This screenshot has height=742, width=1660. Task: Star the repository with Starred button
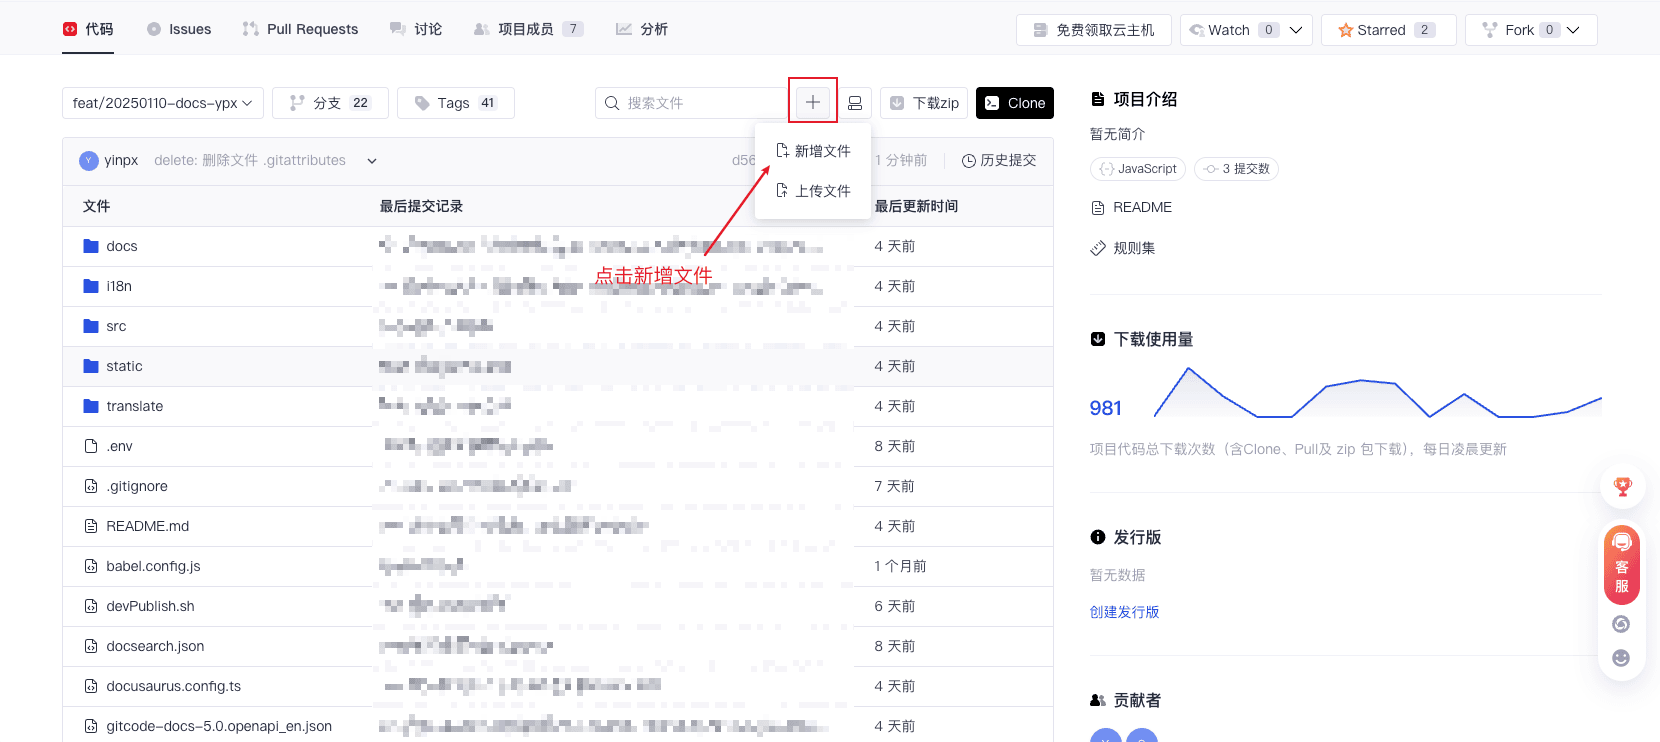[x=1388, y=30]
